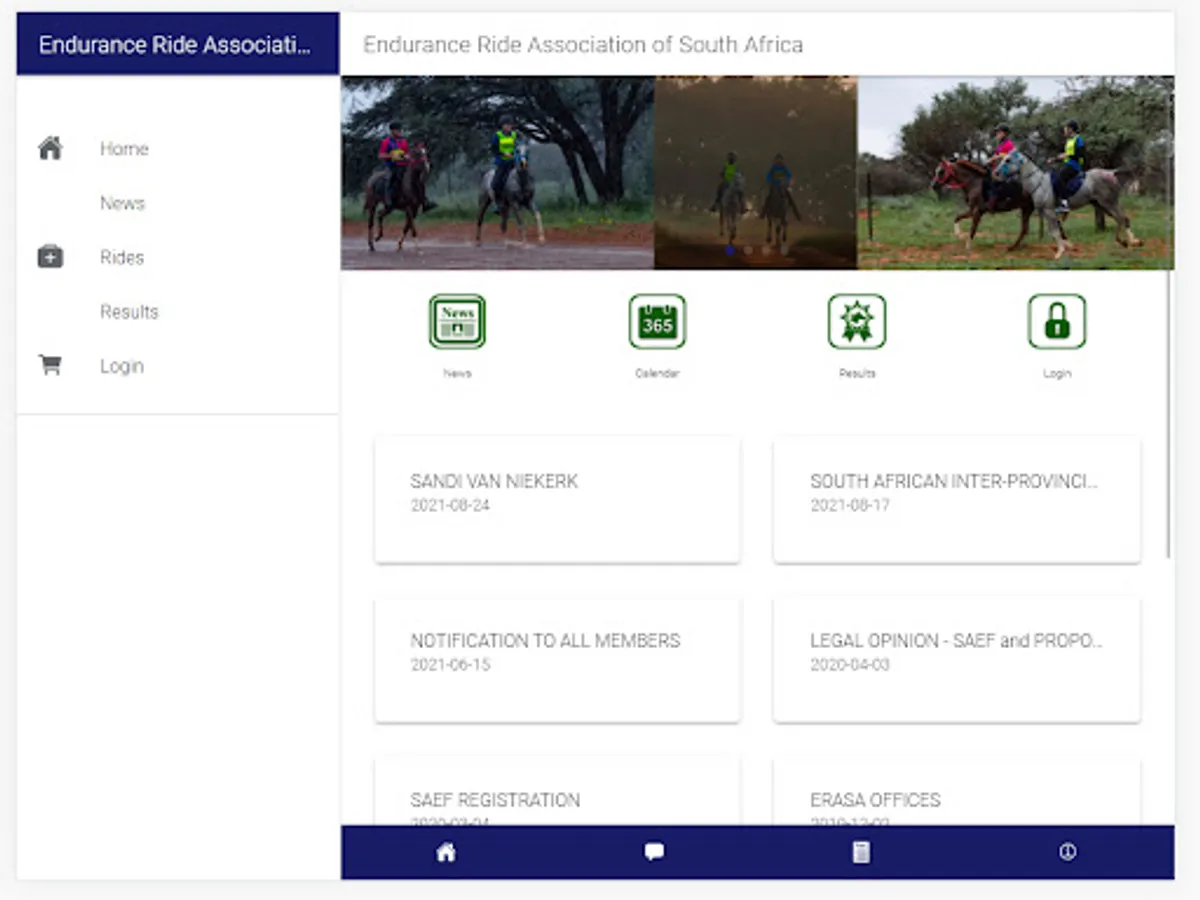Select Results in the side menu
The width and height of the screenshot is (1200, 900).
coord(129,312)
